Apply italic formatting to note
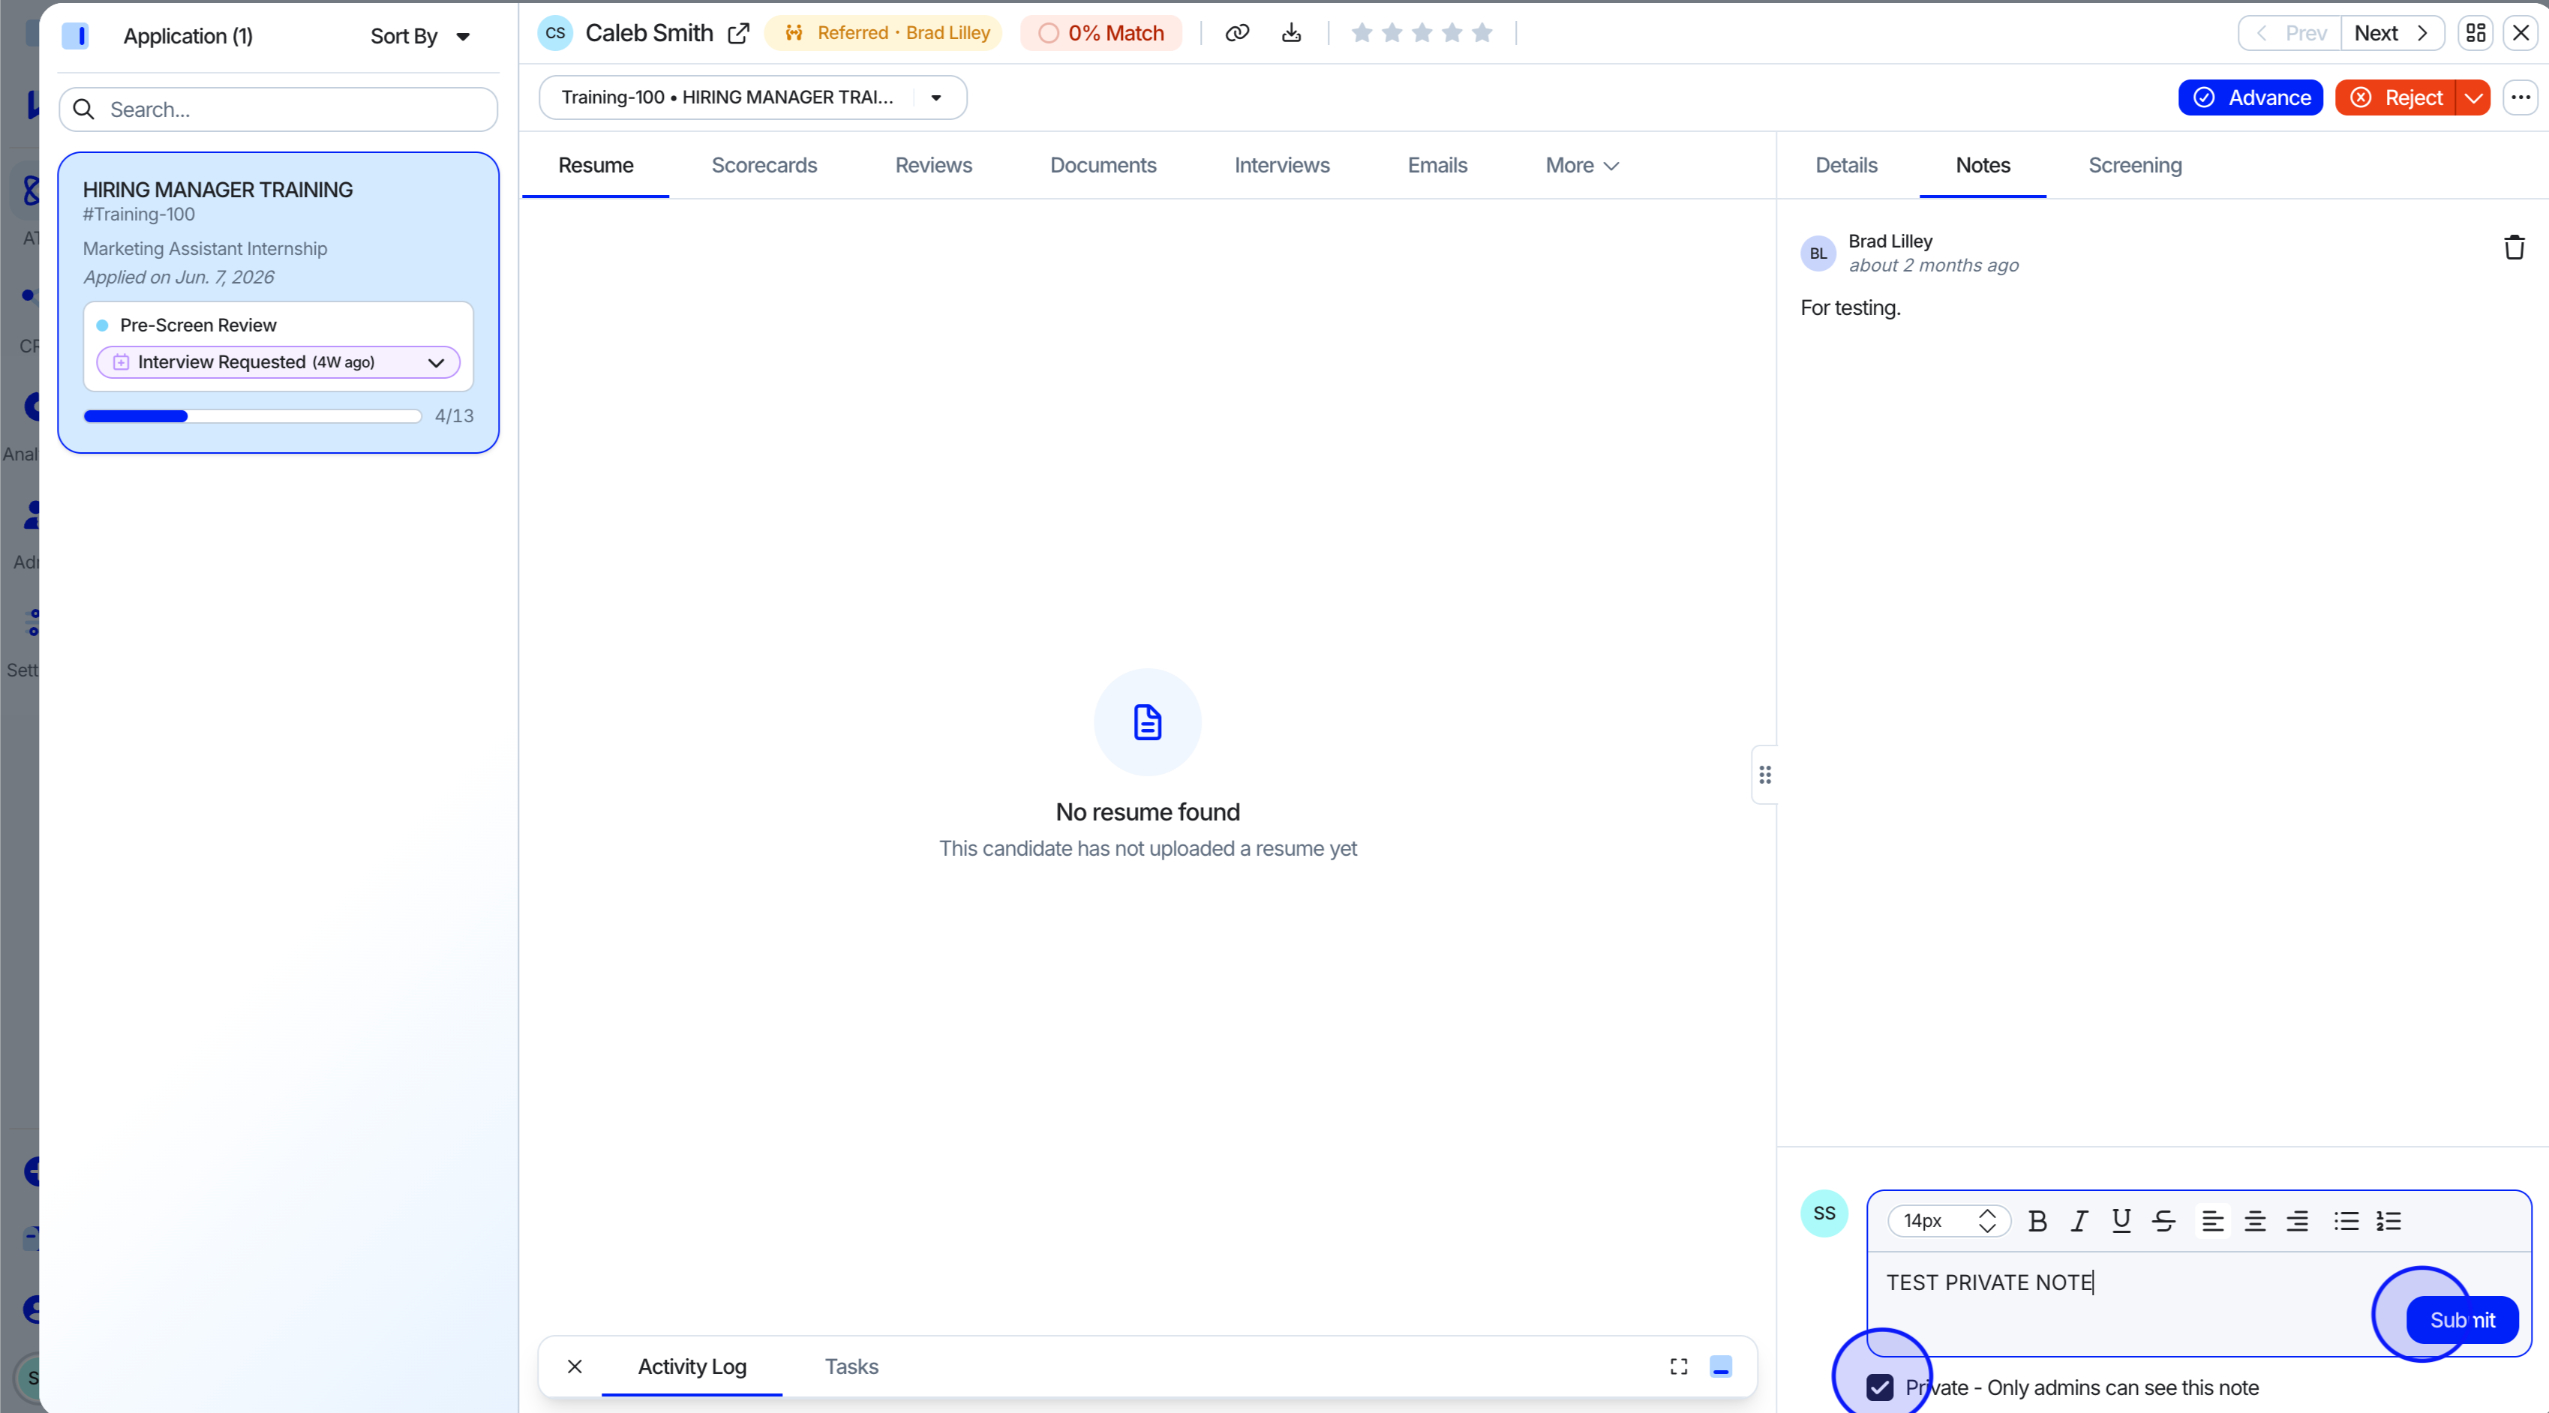The width and height of the screenshot is (2549, 1413). (x=2079, y=1220)
